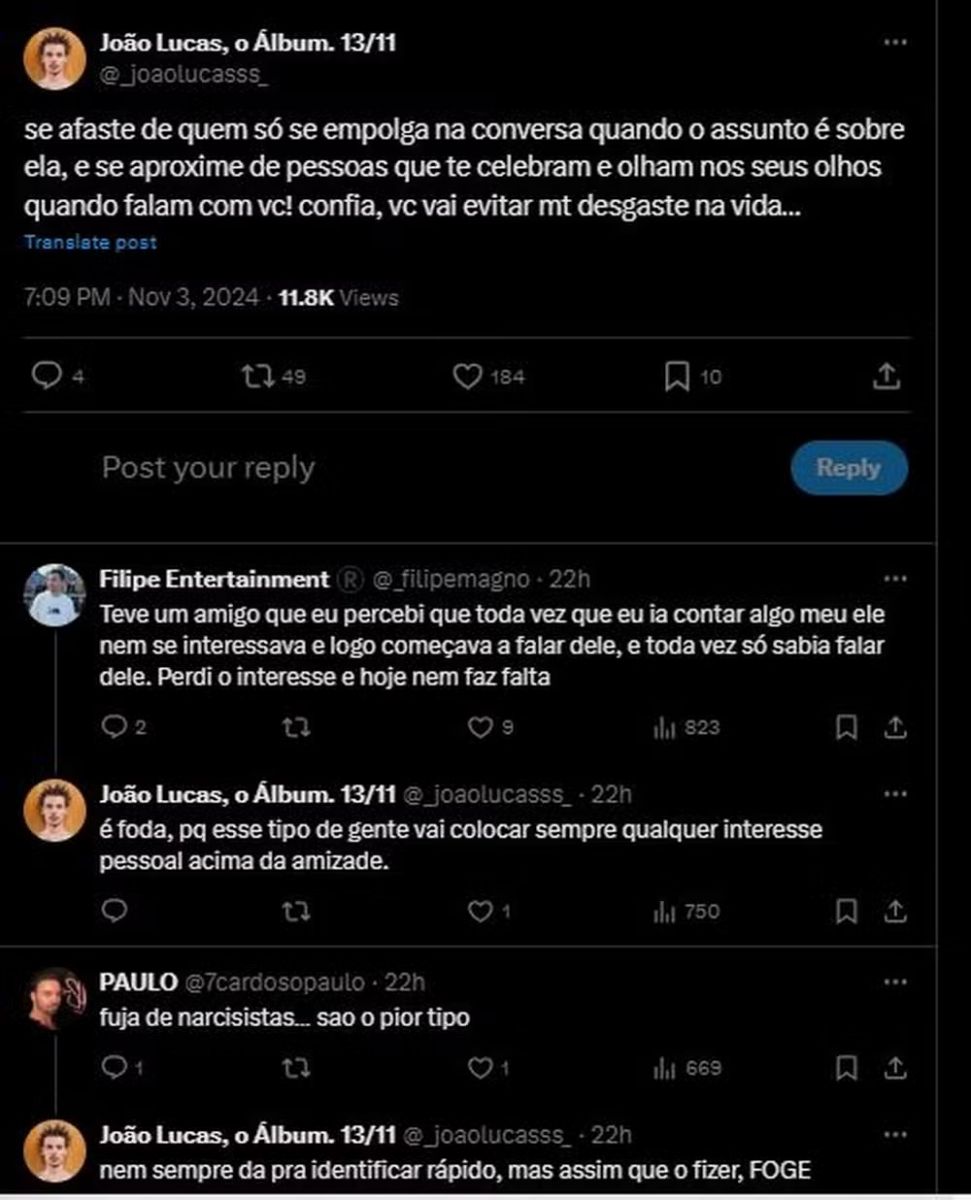Share PAULO's reply
The image size is (971, 1200).
tap(897, 1069)
